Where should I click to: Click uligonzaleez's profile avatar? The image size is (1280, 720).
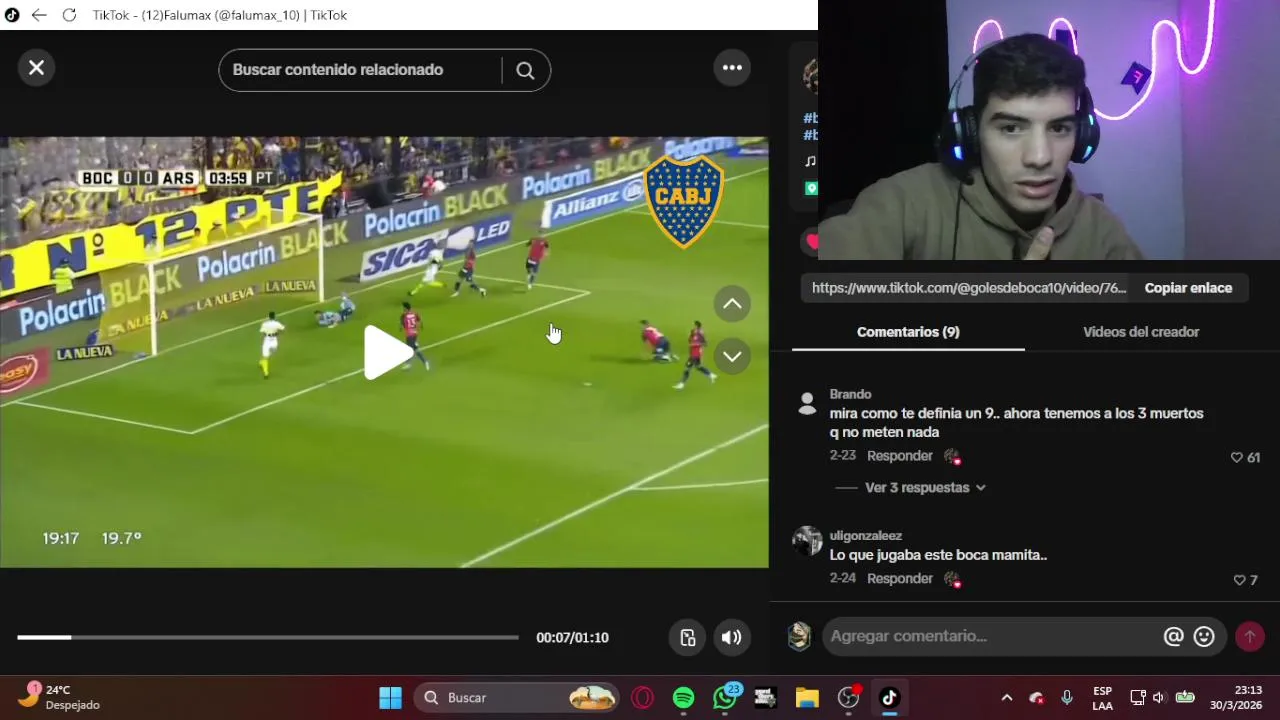807,541
